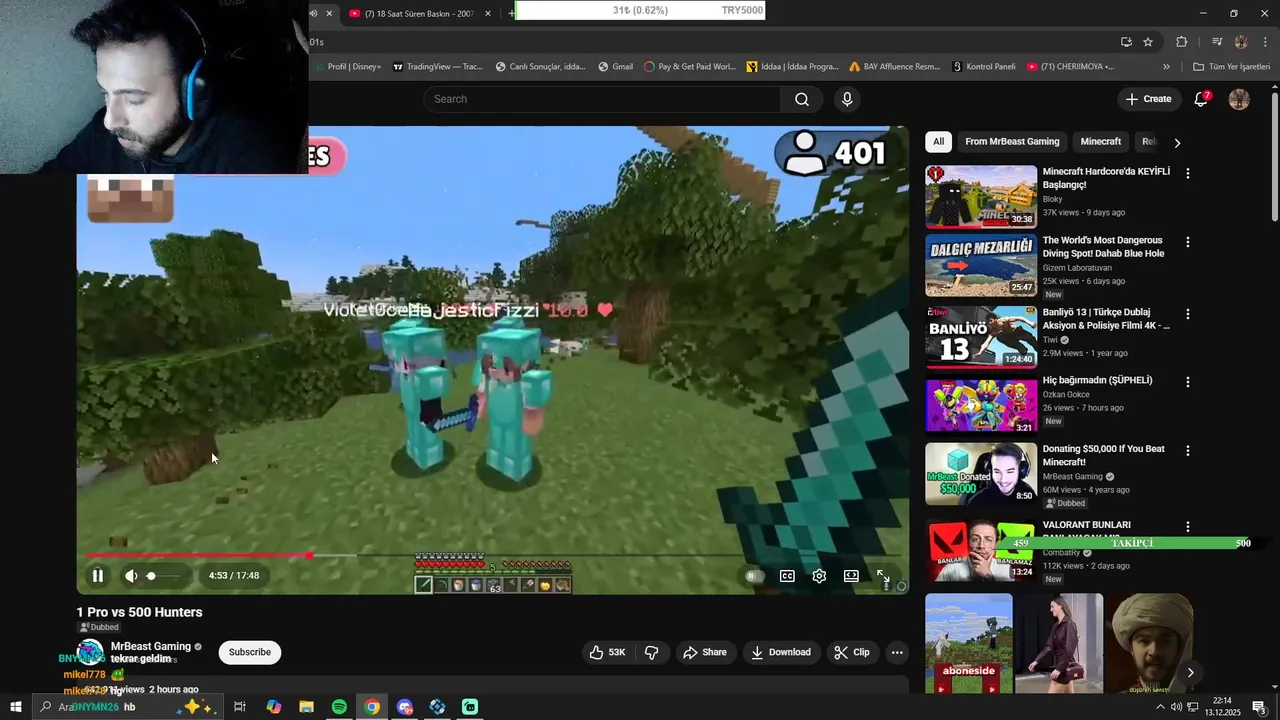Screen dimensions: 1280x720
Task: Open options for Donating $50,000 video
Action: pos(1188,451)
